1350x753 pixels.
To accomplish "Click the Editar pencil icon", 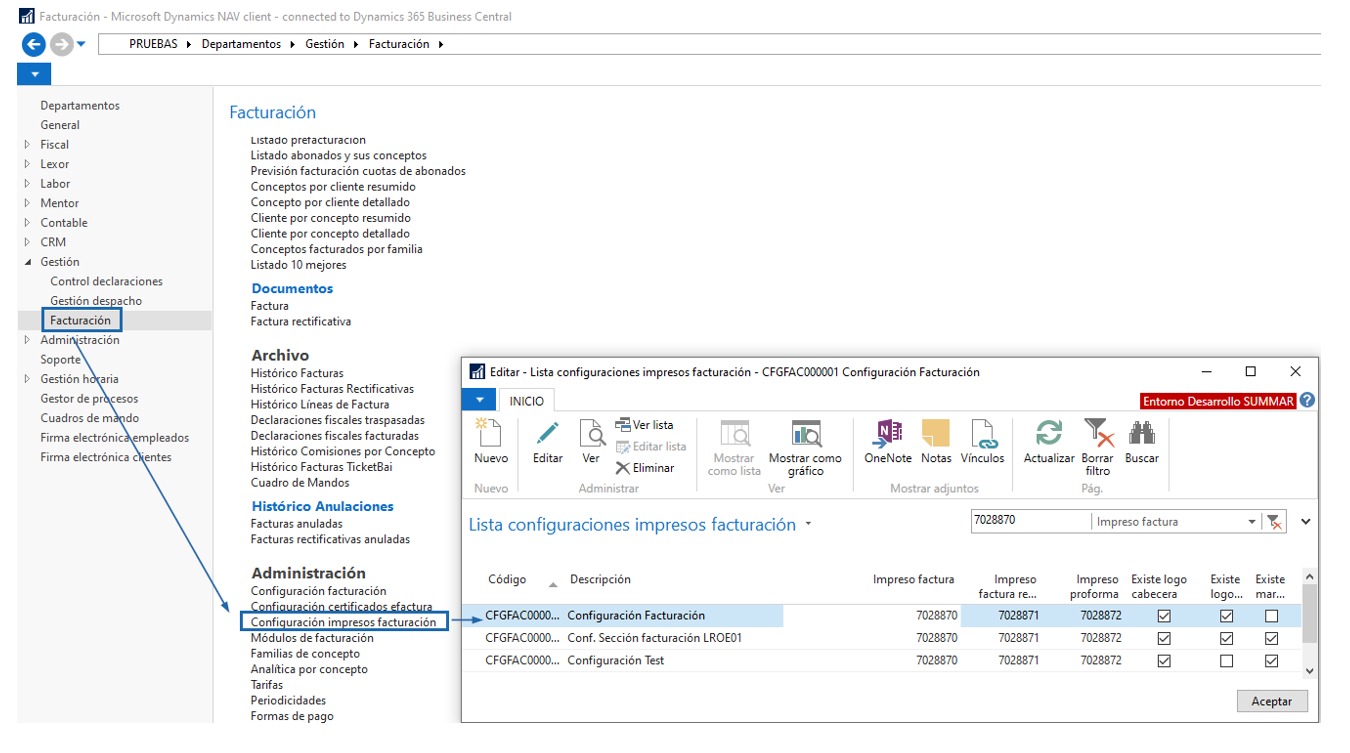I will click(547, 435).
